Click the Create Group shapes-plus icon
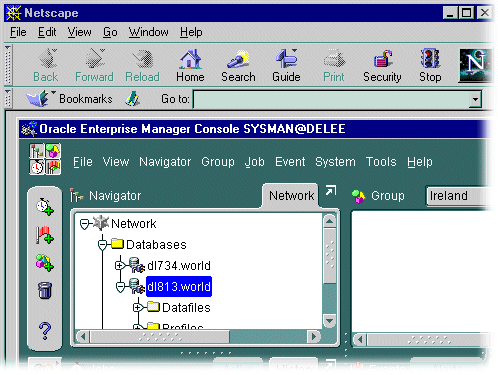 coord(45,263)
